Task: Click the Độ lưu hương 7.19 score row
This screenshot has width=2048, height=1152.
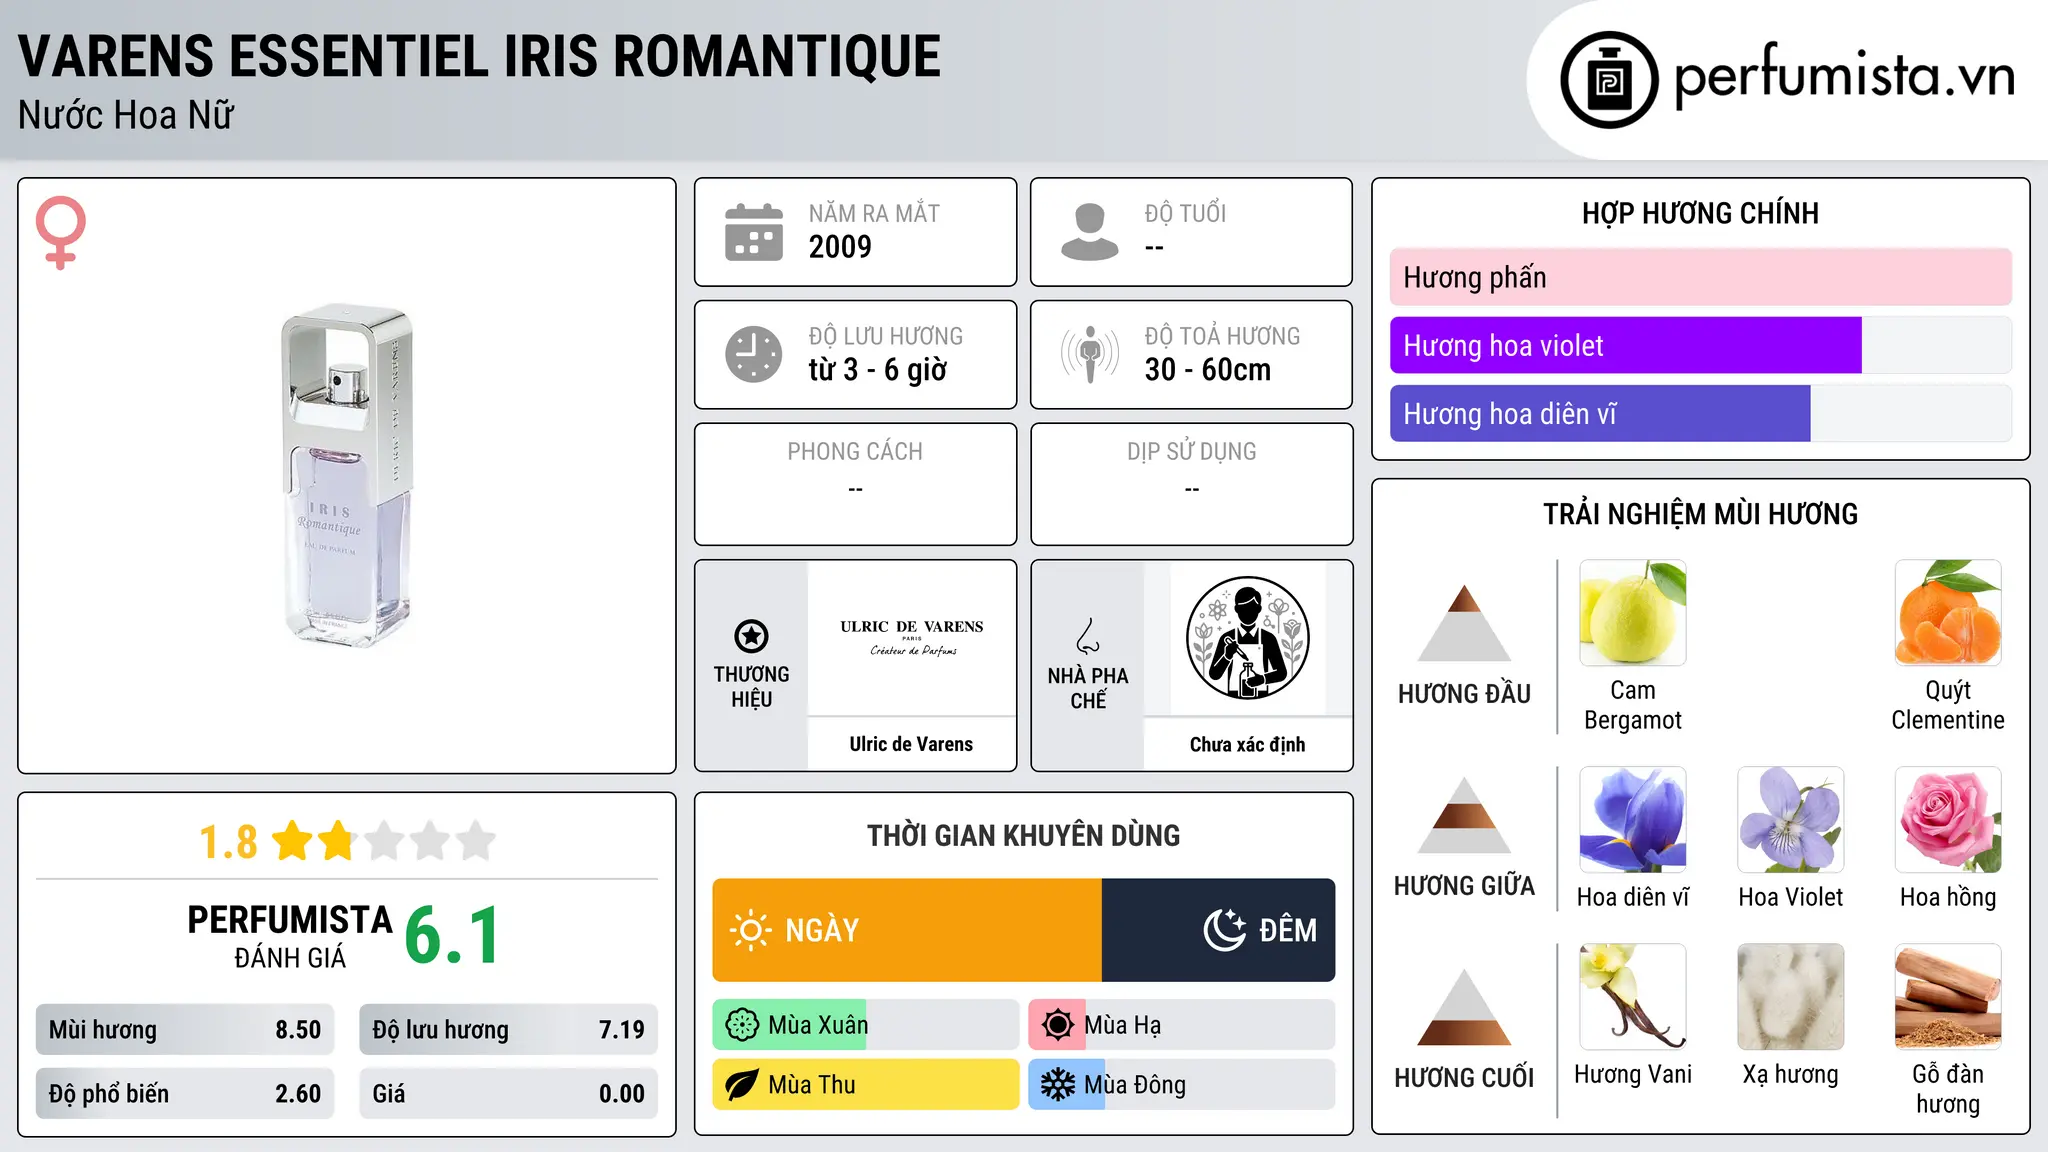Action: (x=508, y=1030)
